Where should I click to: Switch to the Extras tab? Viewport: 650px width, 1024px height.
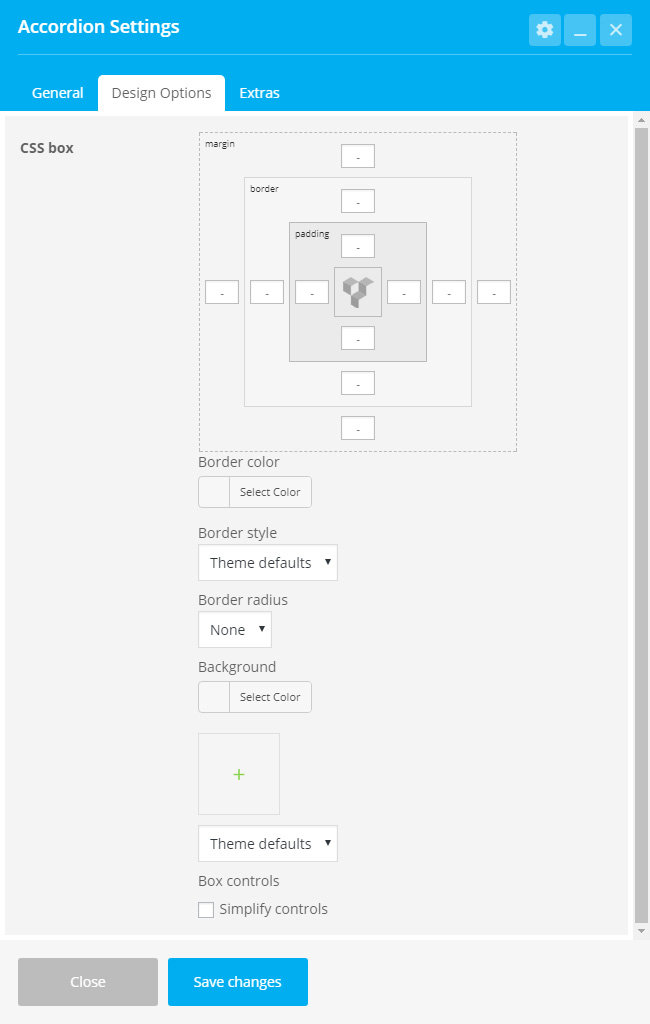point(259,93)
